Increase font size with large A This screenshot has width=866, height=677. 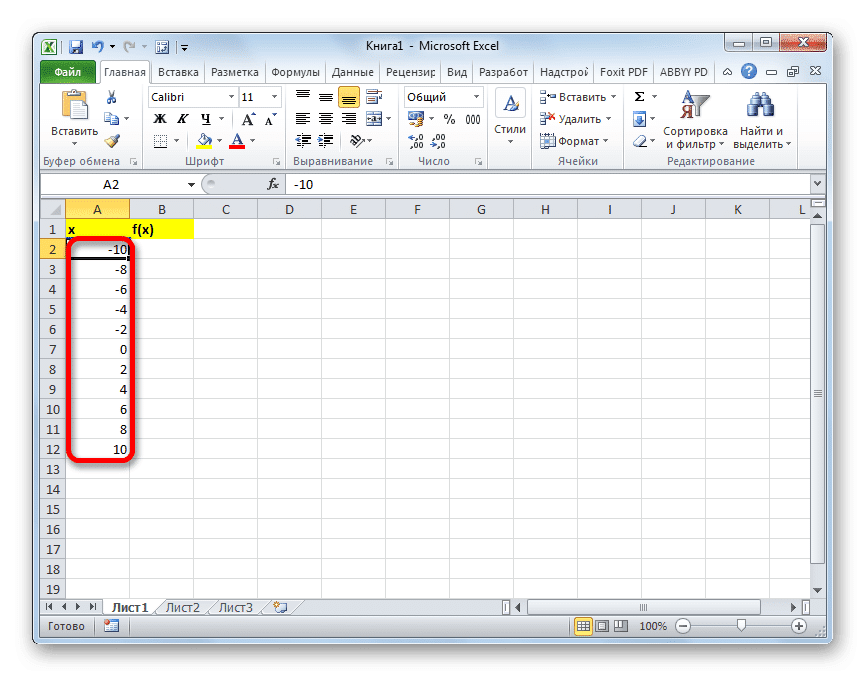[249, 119]
